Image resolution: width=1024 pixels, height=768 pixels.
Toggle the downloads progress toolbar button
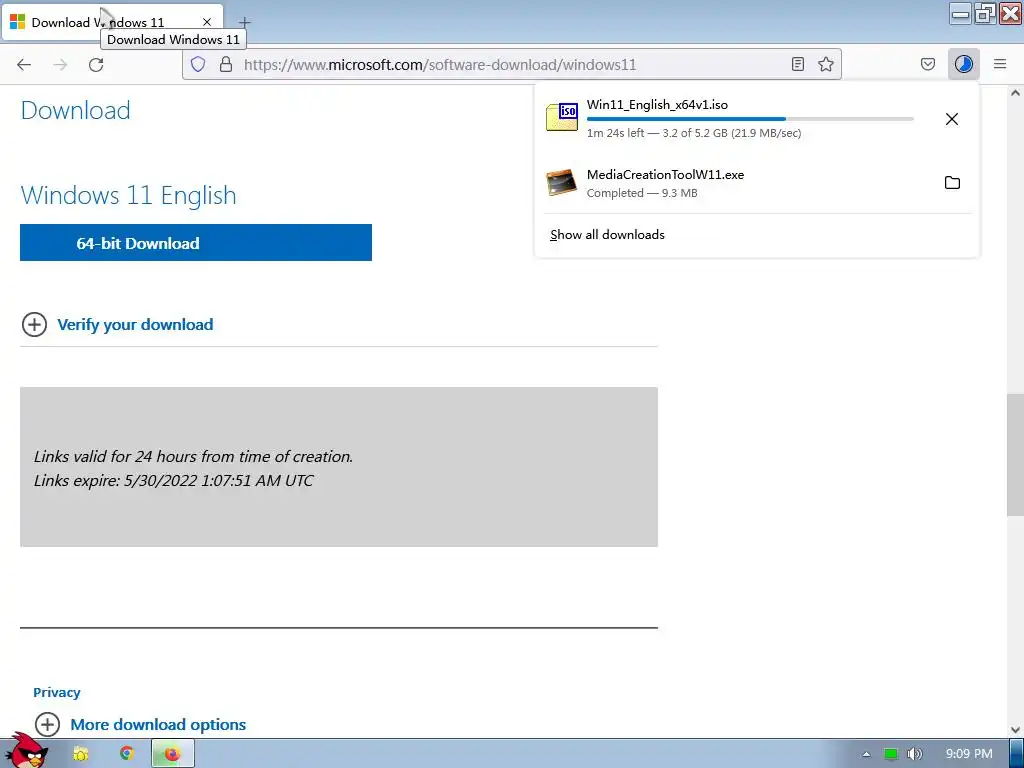[963, 64]
